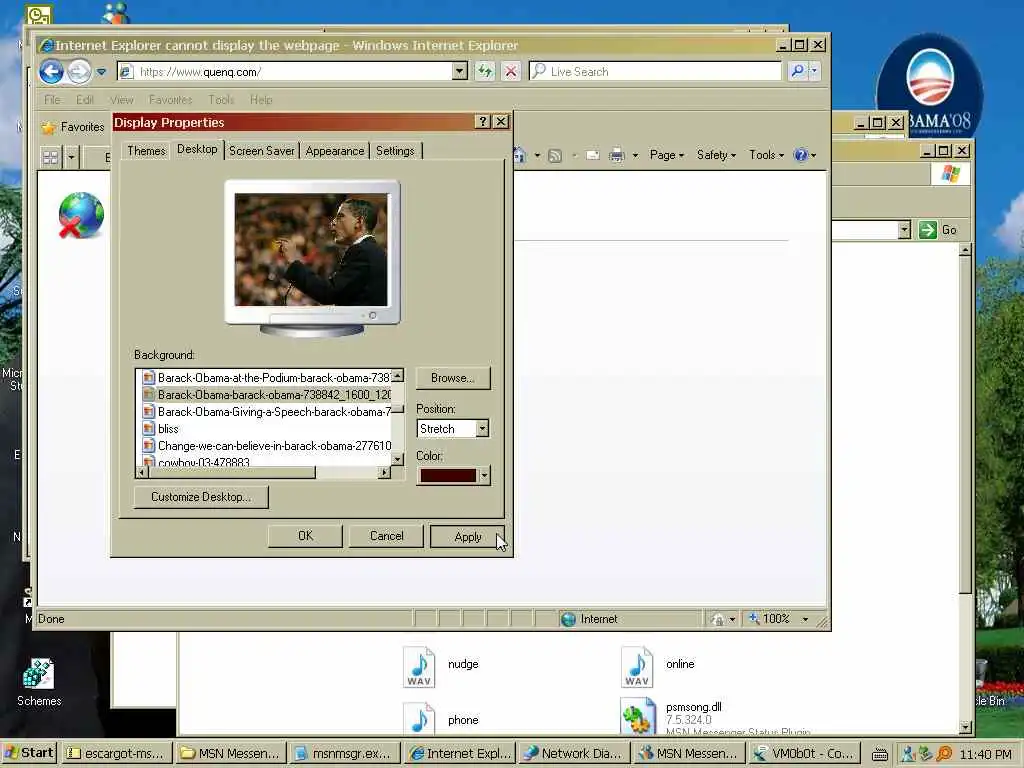The height and width of the screenshot is (768, 1024).
Task: Expand the IE address bar dropdown
Action: [460, 71]
